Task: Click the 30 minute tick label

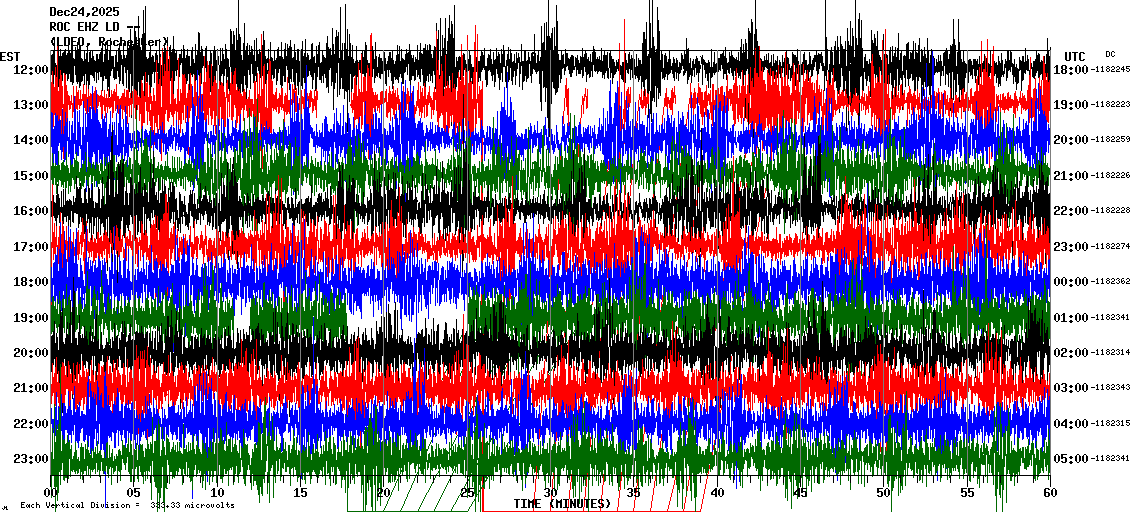Action: pos(550,493)
